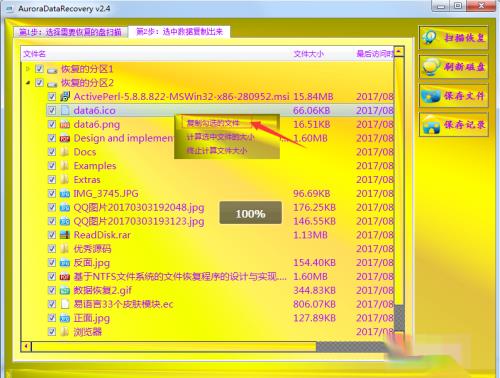The width and height of the screenshot is (500, 378).
Task: Click the folder icon of 浏览器
Action: [65, 332]
